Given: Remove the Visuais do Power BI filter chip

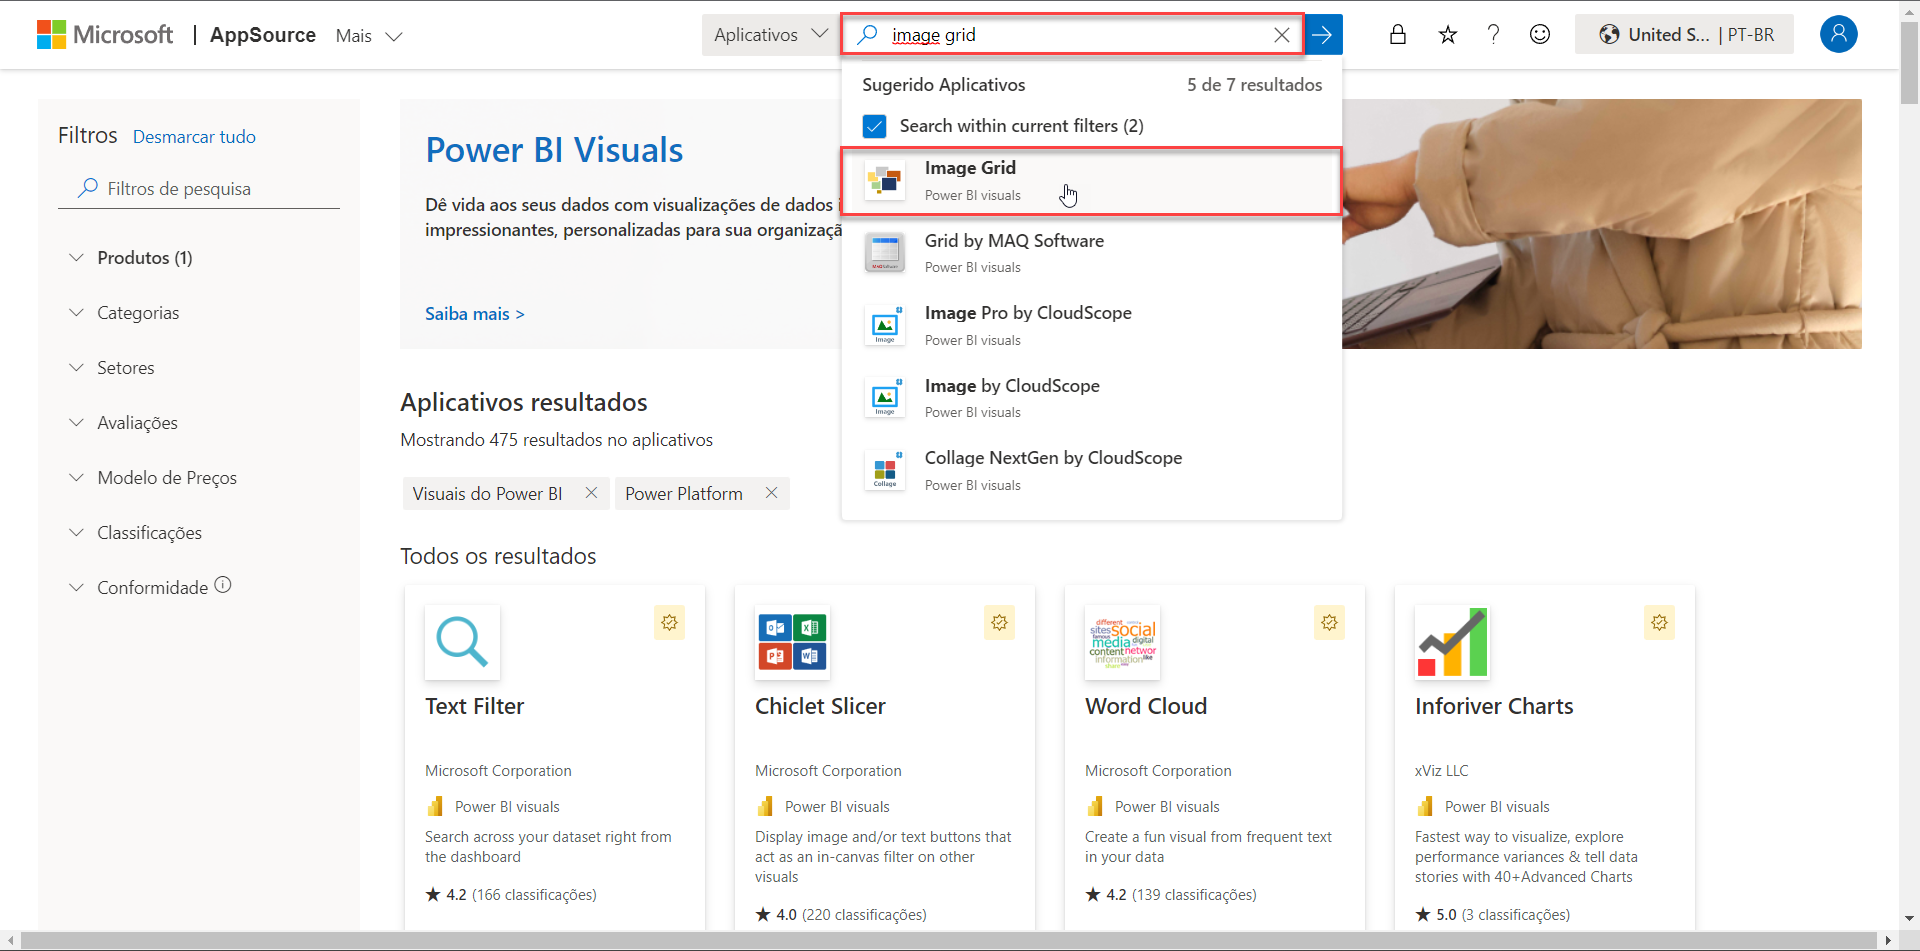Looking at the screenshot, I should coord(591,493).
